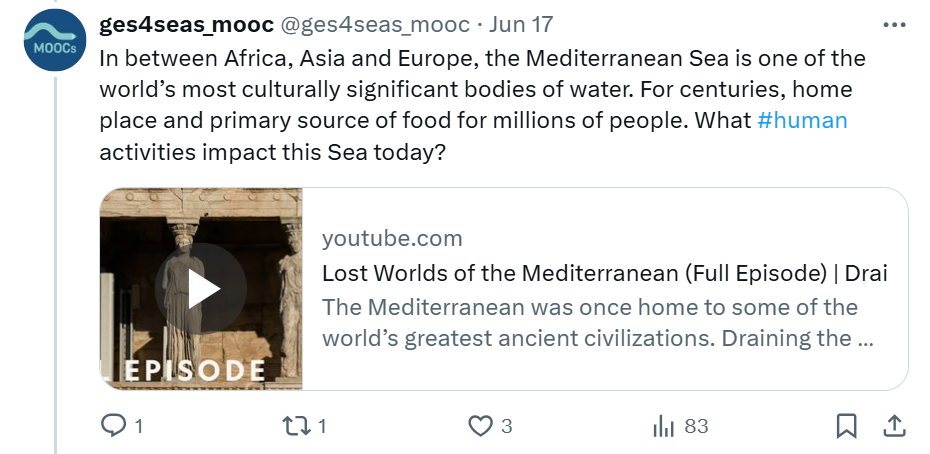
Task: Click the reply speech bubble icon
Action: point(116,426)
